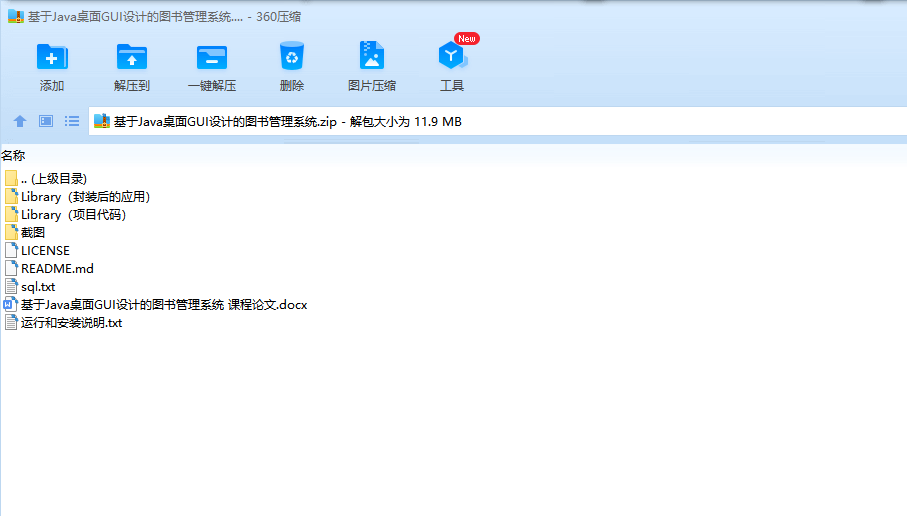907x516 pixels.
Task: Switch to thumbnail view icon
Action: click(46, 121)
